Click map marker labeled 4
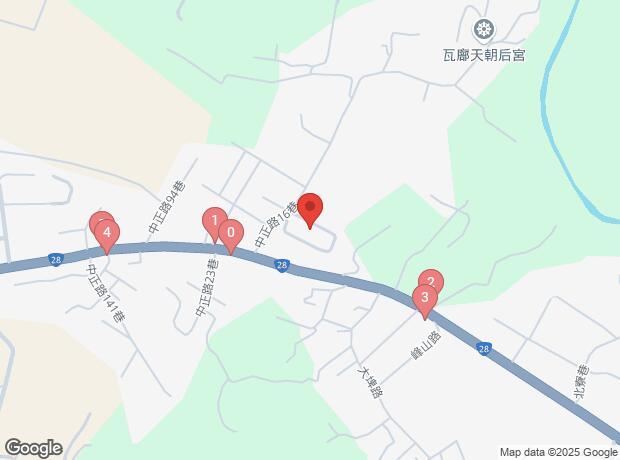Screen dimensions: 620x460 (x=107, y=237)
